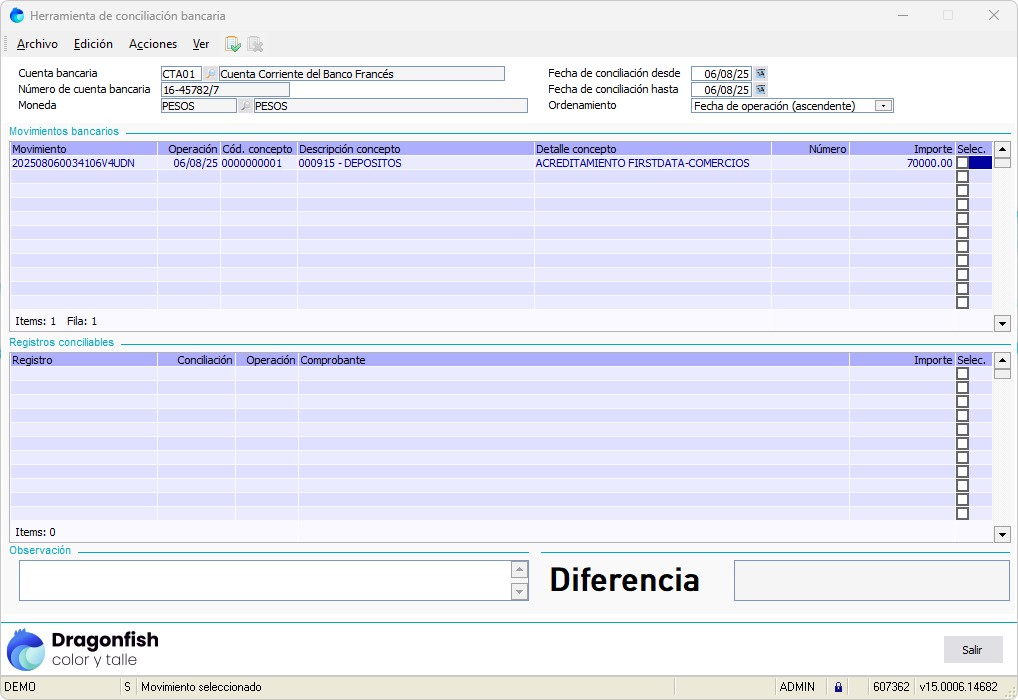Screen dimensions: 1018x700
Task: Click the blue highlighted cell next to first checkbox
Action: (x=980, y=163)
